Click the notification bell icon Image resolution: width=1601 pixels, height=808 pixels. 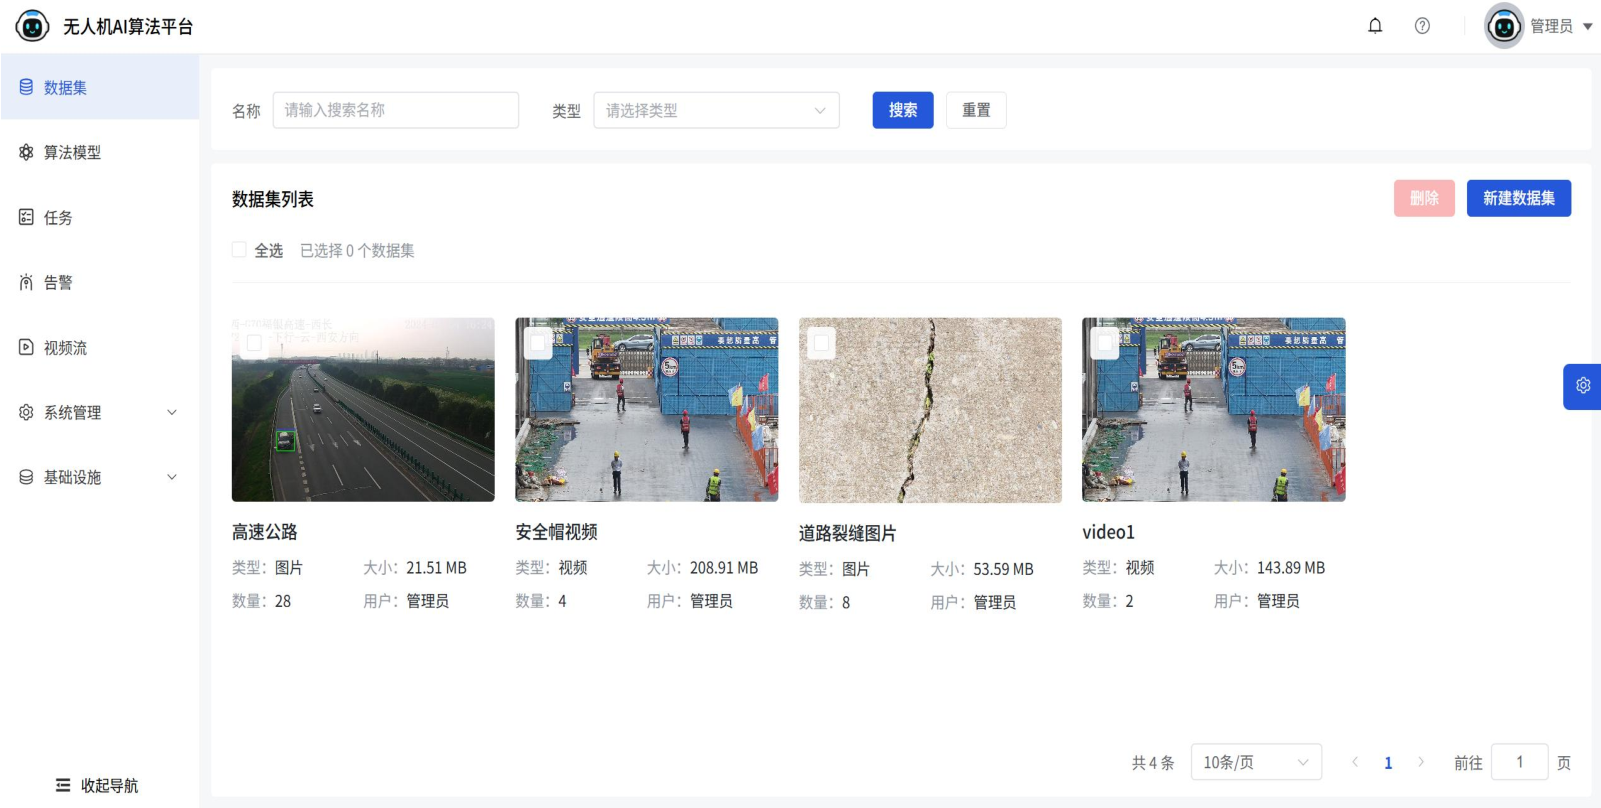coord(1375,26)
